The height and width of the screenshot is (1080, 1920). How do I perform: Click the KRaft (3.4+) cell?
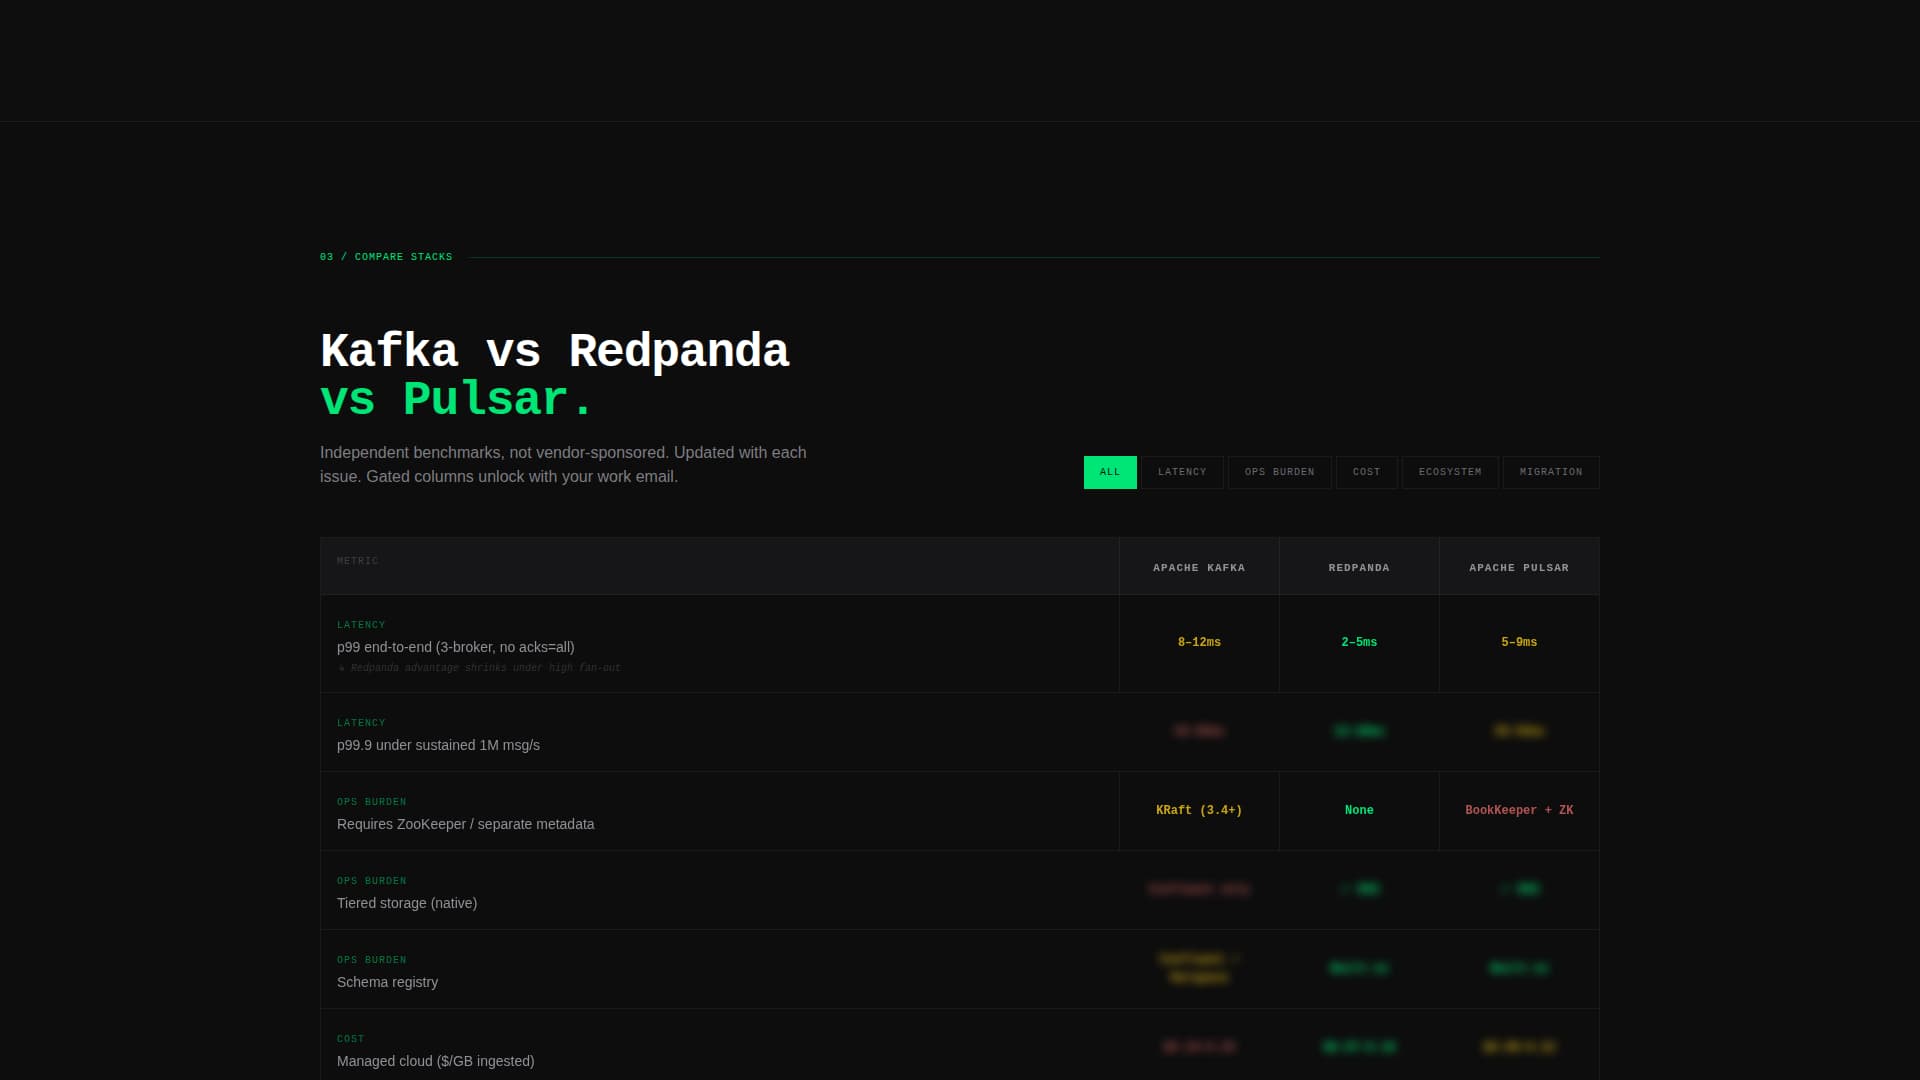[1199, 811]
